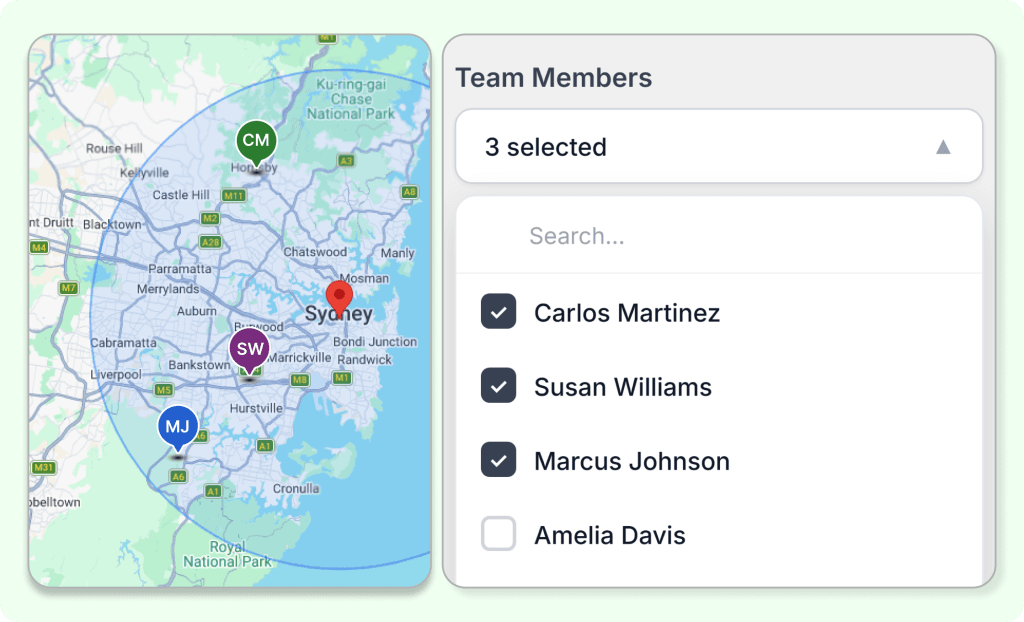Viewport: 1024px width, 622px height.
Task: Click the M7 road shield near the map's left edge
Action: coord(70,286)
